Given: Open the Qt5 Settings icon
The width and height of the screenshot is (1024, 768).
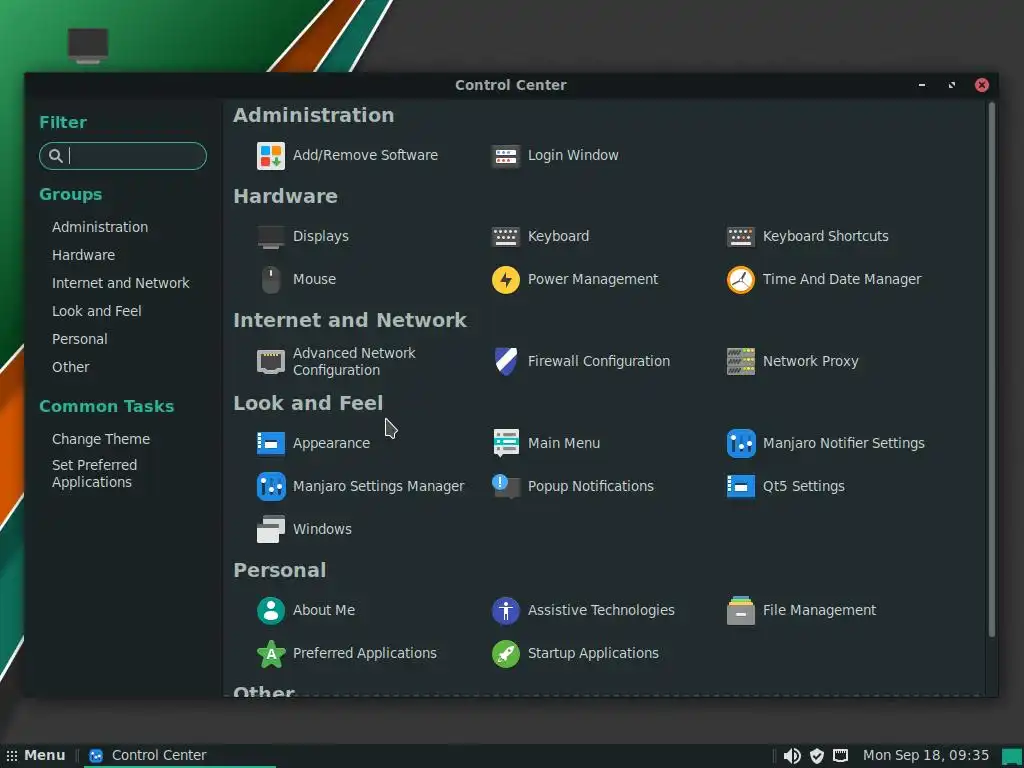Looking at the screenshot, I should pyautogui.click(x=741, y=487).
